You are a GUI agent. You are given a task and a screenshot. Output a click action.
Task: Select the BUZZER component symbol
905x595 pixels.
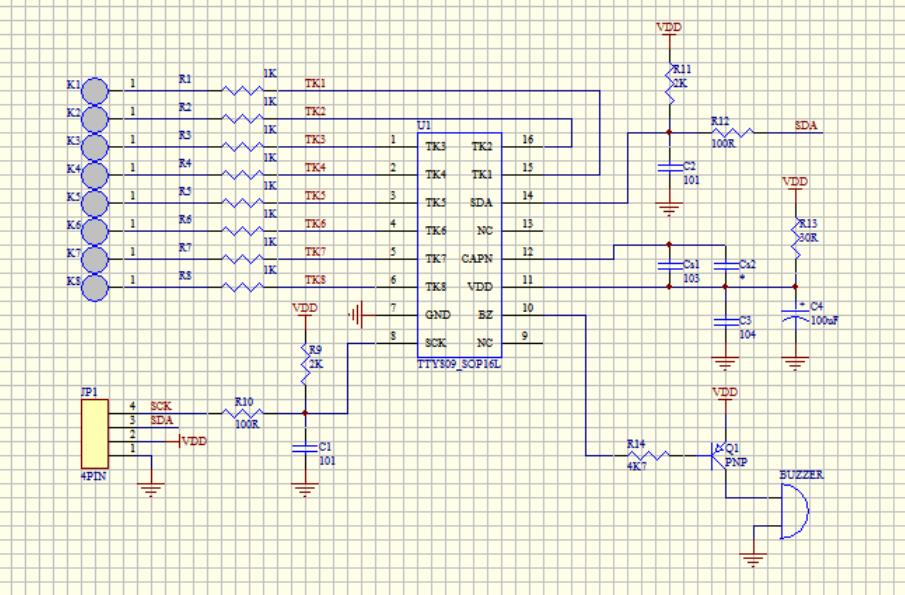[795, 511]
